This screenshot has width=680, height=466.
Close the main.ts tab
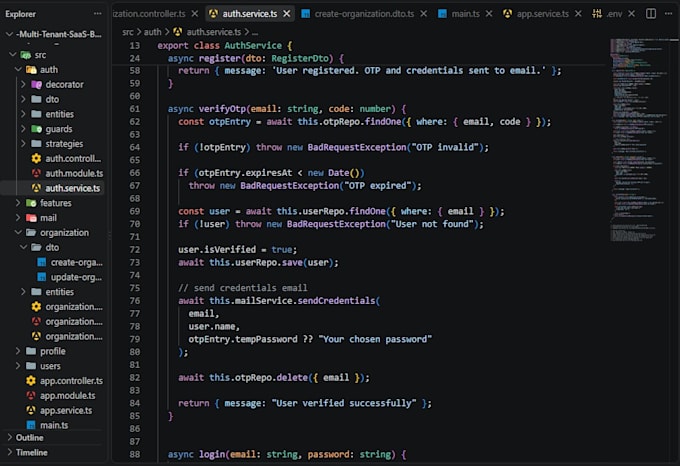[489, 14]
